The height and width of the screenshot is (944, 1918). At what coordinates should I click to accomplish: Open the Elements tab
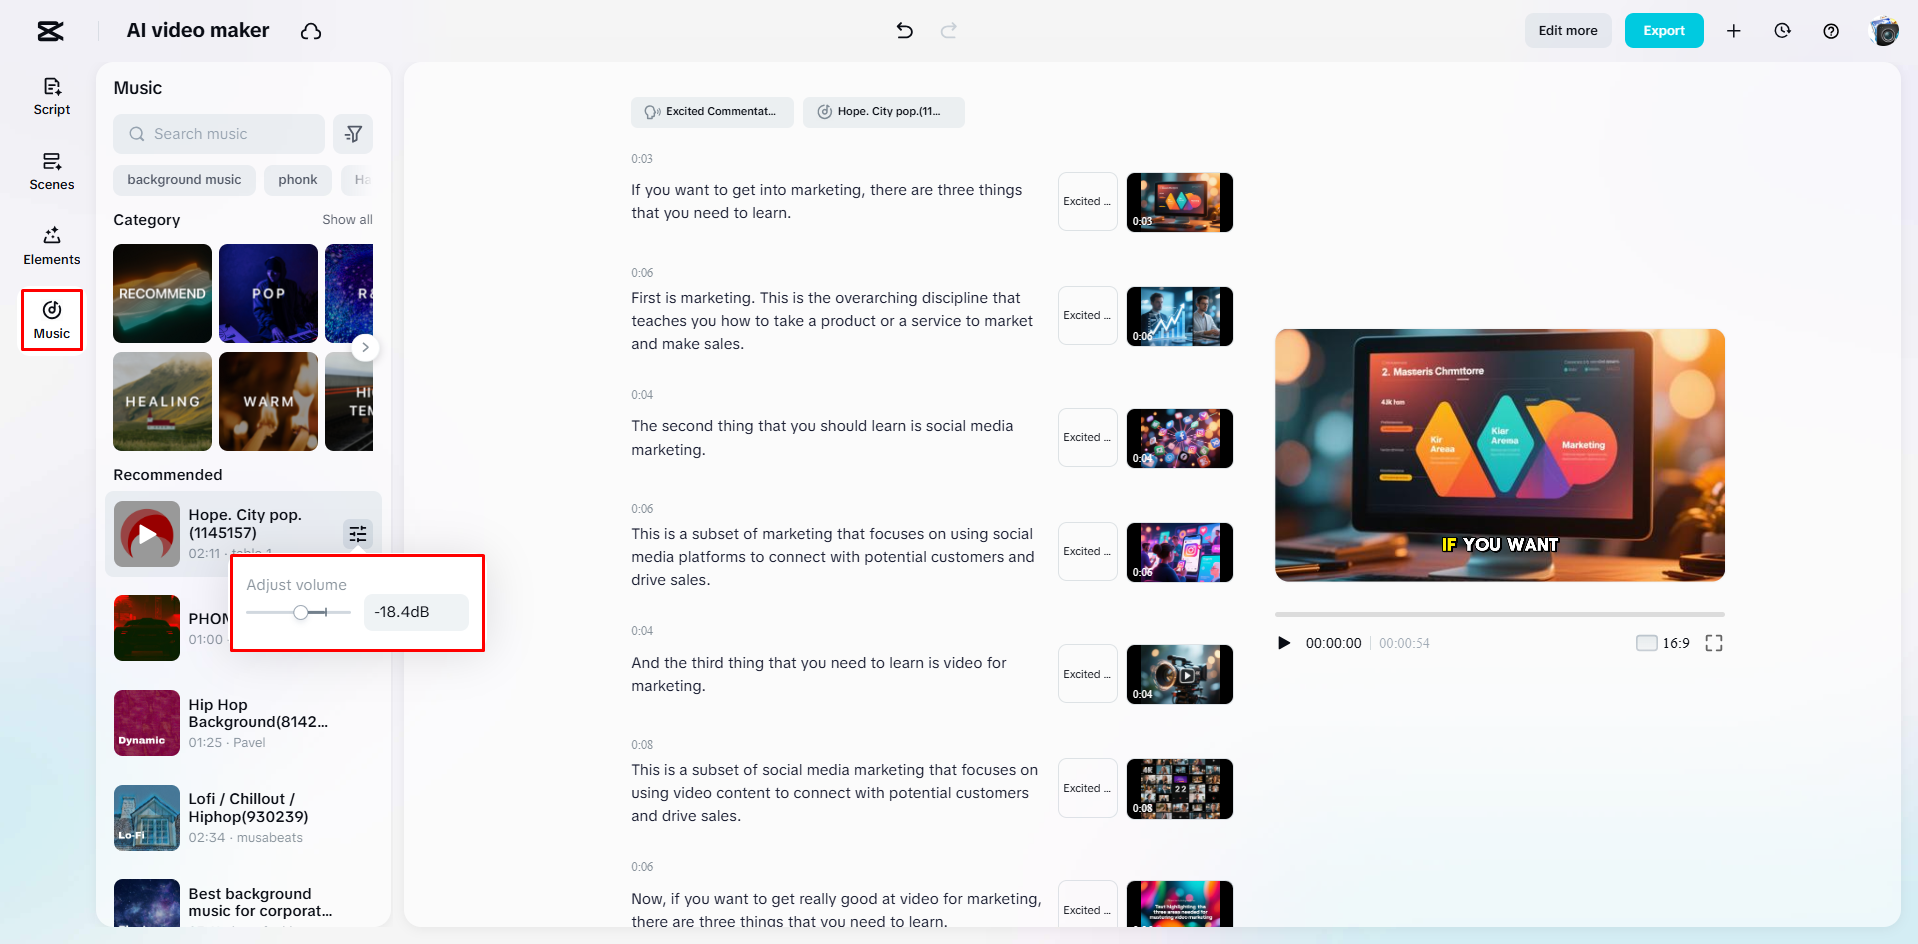tap(52, 246)
